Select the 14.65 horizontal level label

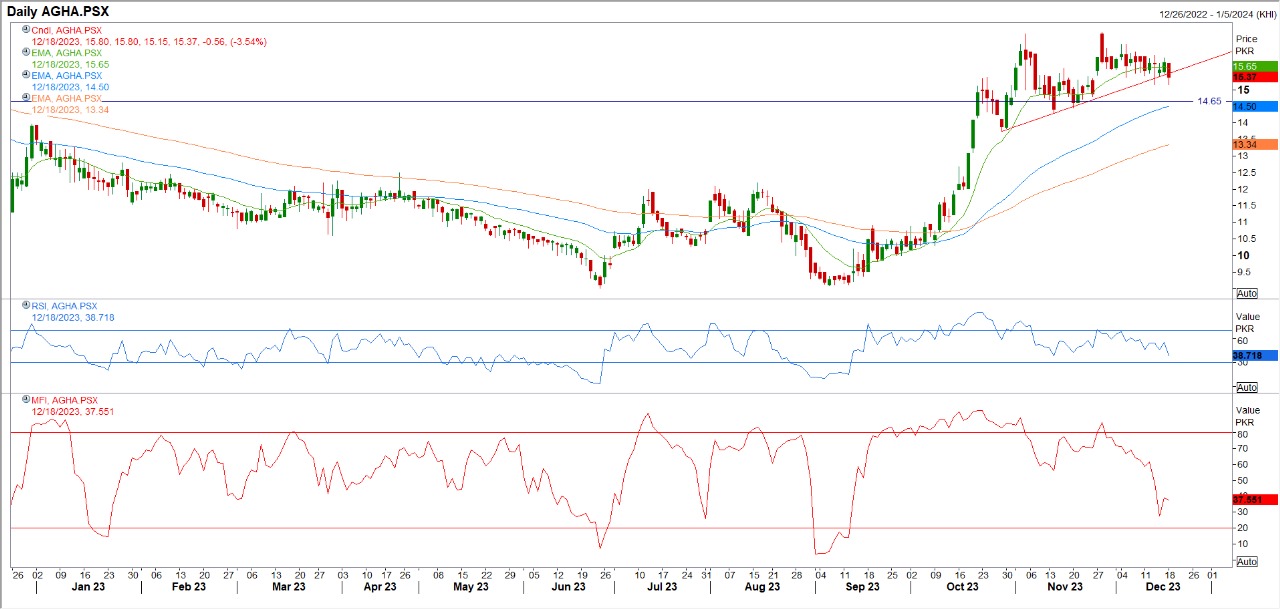[1209, 101]
